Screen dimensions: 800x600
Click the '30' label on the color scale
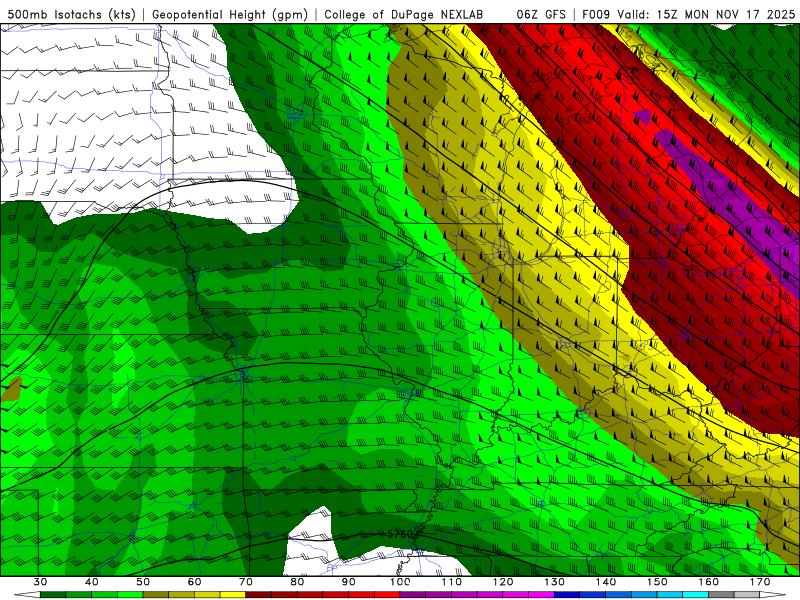pyautogui.click(x=40, y=582)
